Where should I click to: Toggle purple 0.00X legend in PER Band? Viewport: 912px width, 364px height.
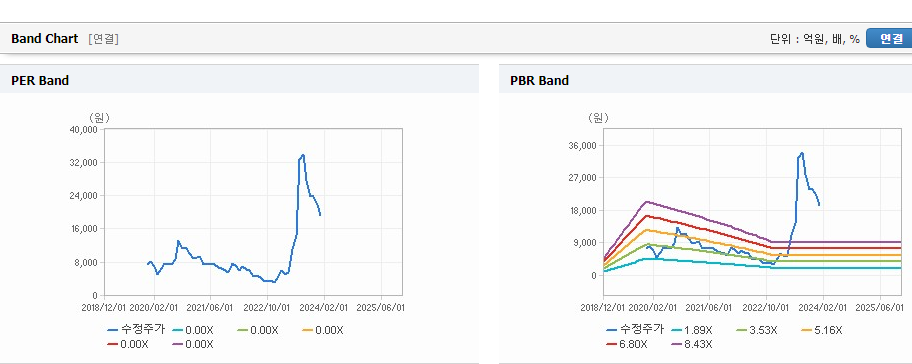pyautogui.click(x=193, y=344)
